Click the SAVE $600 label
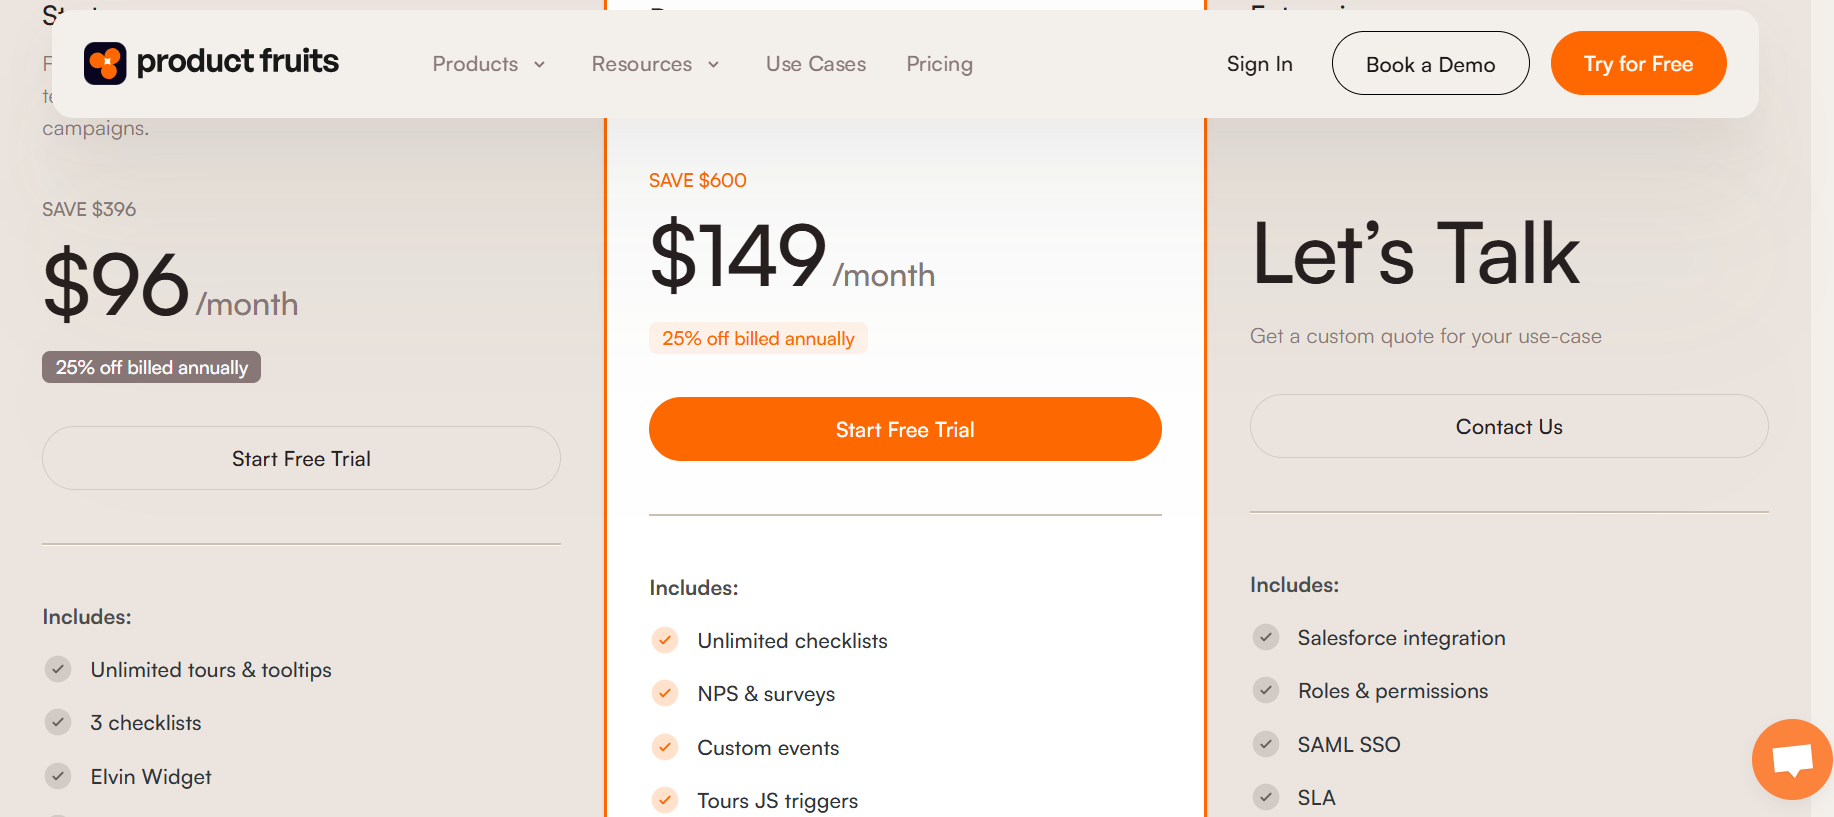This screenshot has width=1834, height=817. point(697,180)
